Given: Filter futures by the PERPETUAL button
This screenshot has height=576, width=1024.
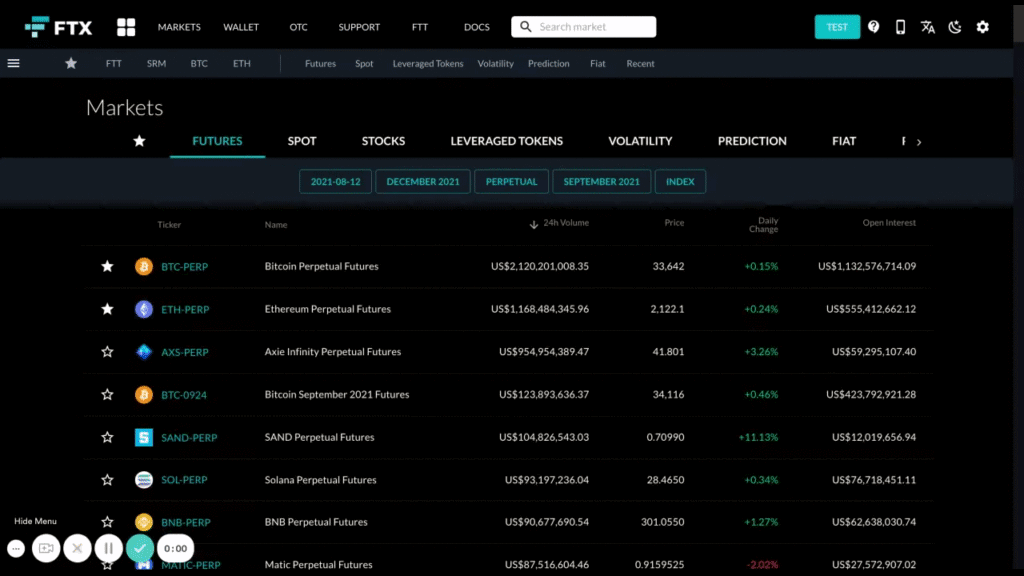Looking at the screenshot, I should pos(511,182).
